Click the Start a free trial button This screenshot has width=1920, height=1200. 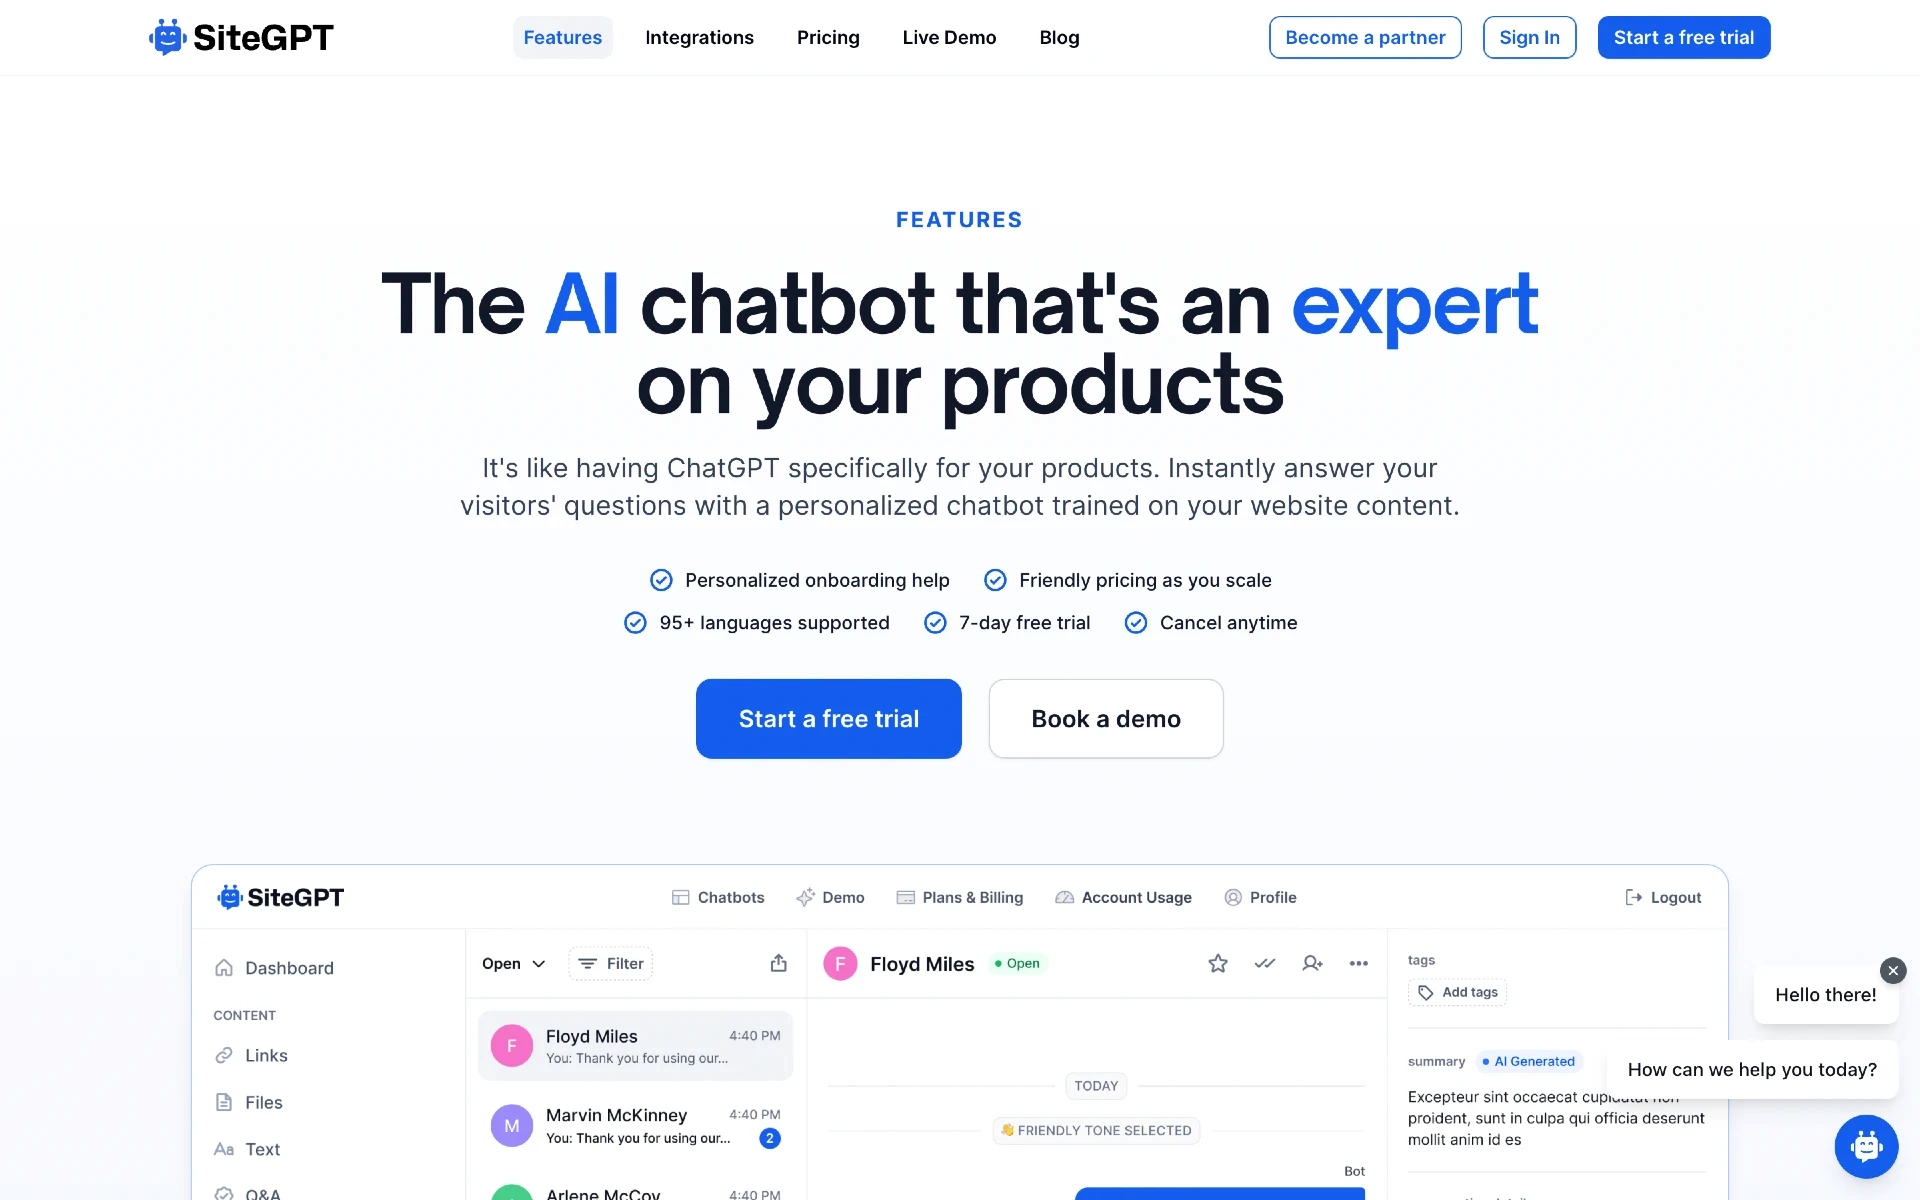pos(829,719)
